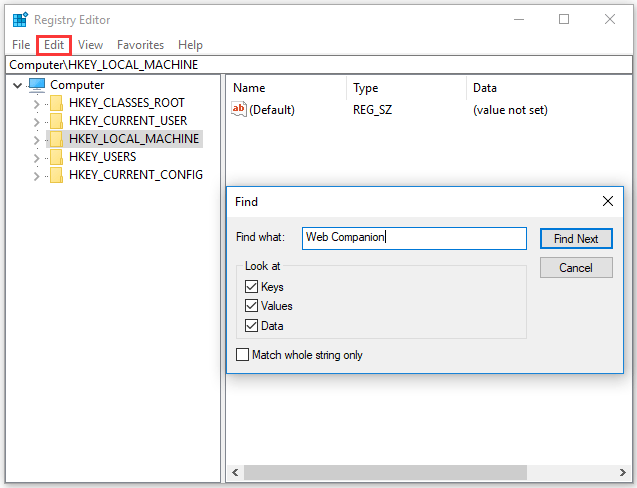Viewport: 637px width, 488px height.
Task: Uncheck the Values checkbox
Action: 251,306
